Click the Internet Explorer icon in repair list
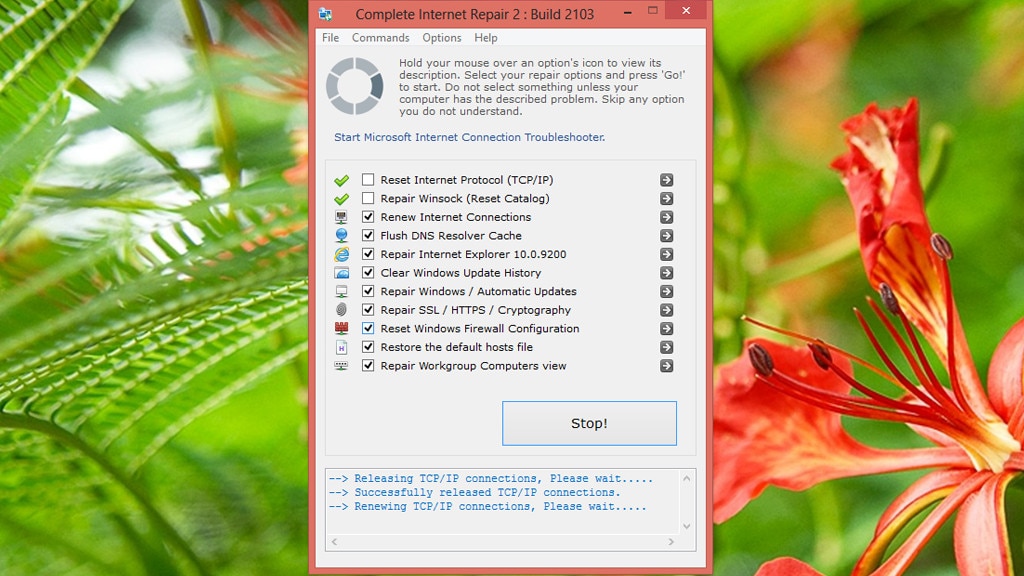 (x=341, y=254)
